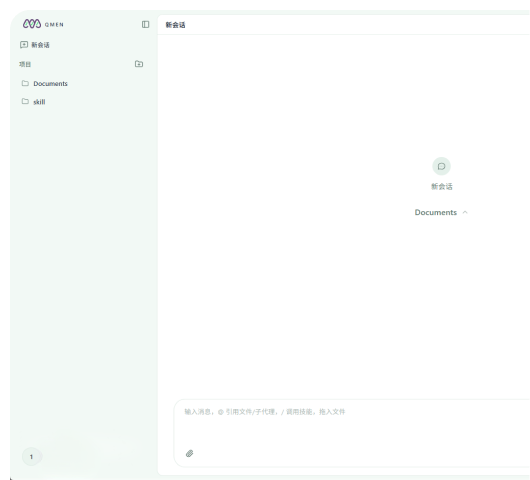Image resolution: width=530 pixels, height=480 pixels.
Task: Attach a file with the paperclip icon
Action: pos(190,453)
